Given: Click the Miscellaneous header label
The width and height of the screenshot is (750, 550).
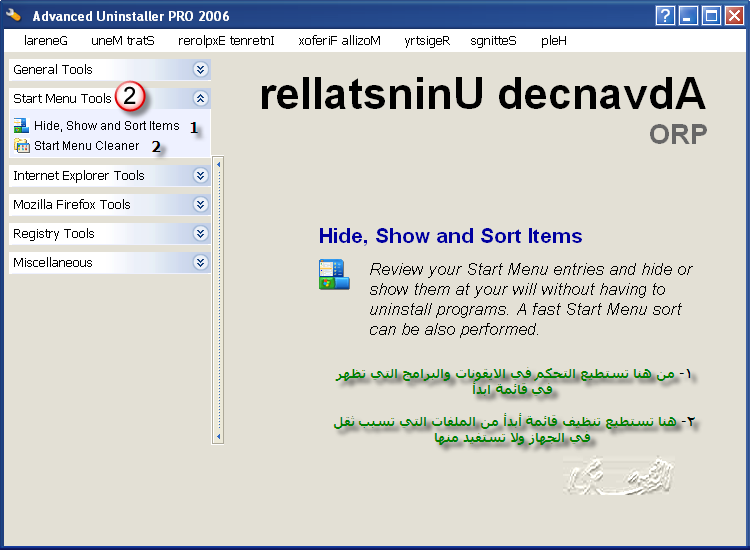Looking at the screenshot, I should pos(53,263).
